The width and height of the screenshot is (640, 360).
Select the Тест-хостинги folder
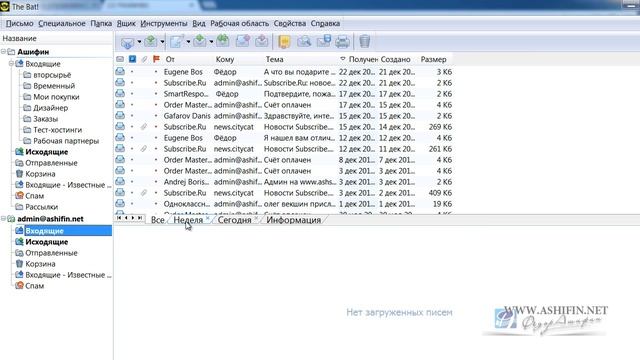(58, 130)
